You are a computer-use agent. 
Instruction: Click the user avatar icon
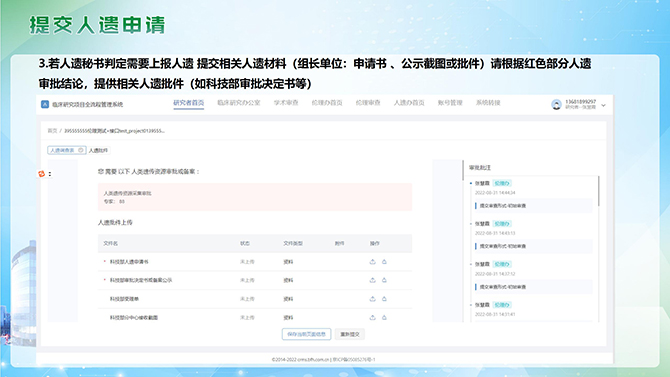click(x=556, y=104)
